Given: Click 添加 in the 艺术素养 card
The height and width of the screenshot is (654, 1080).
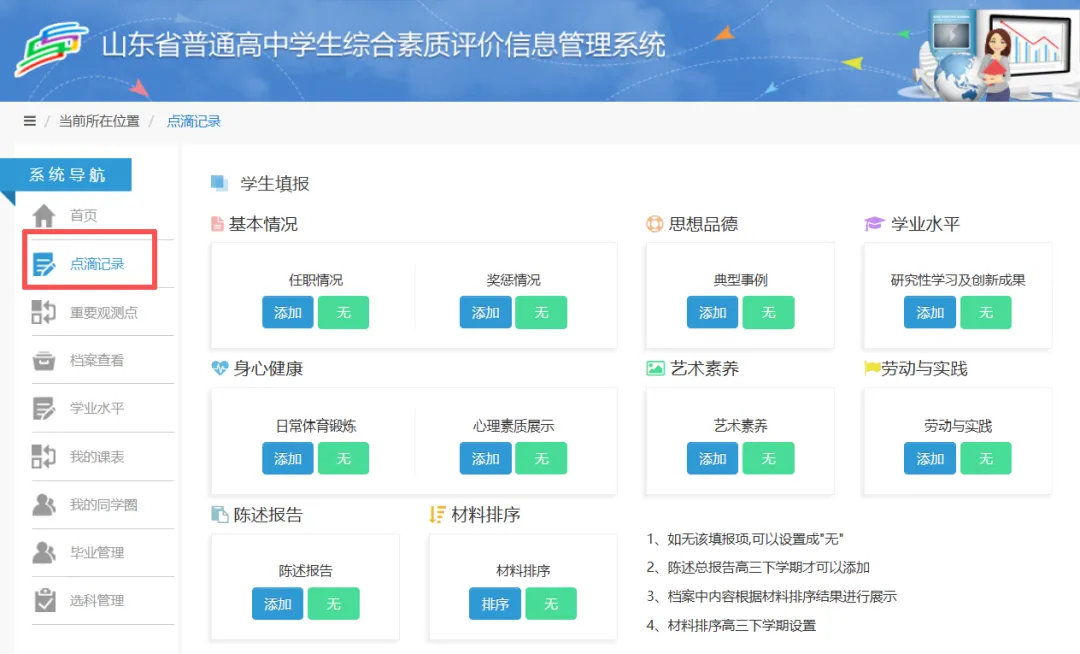Looking at the screenshot, I should point(712,458).
